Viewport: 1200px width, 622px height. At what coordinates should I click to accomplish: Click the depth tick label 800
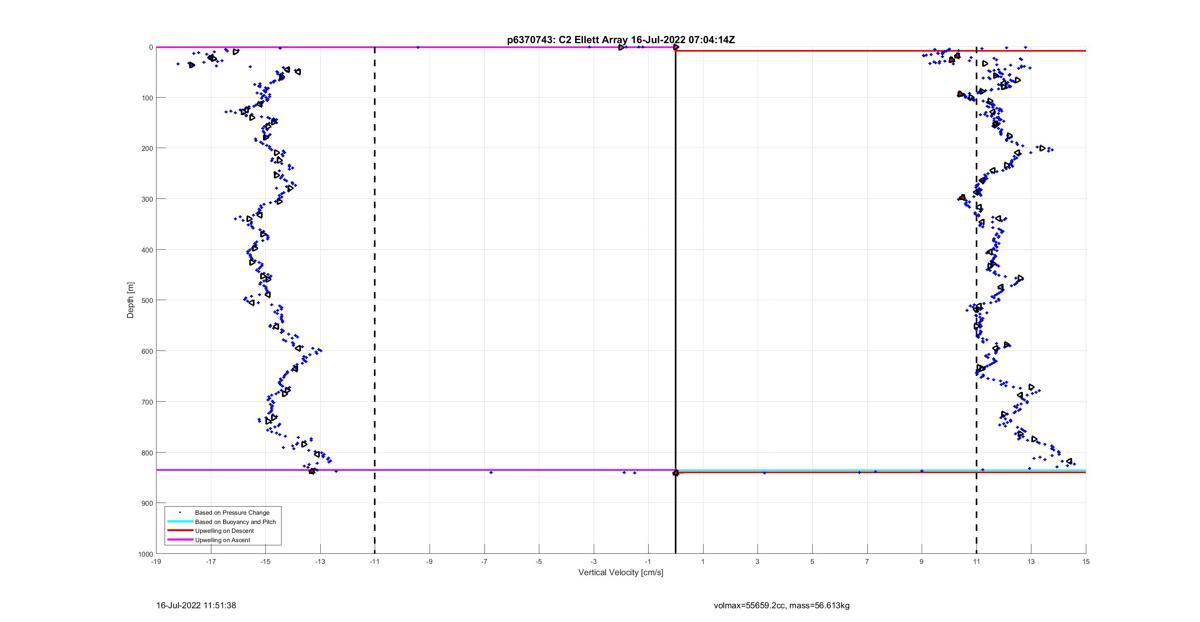(x=146, y=452)
